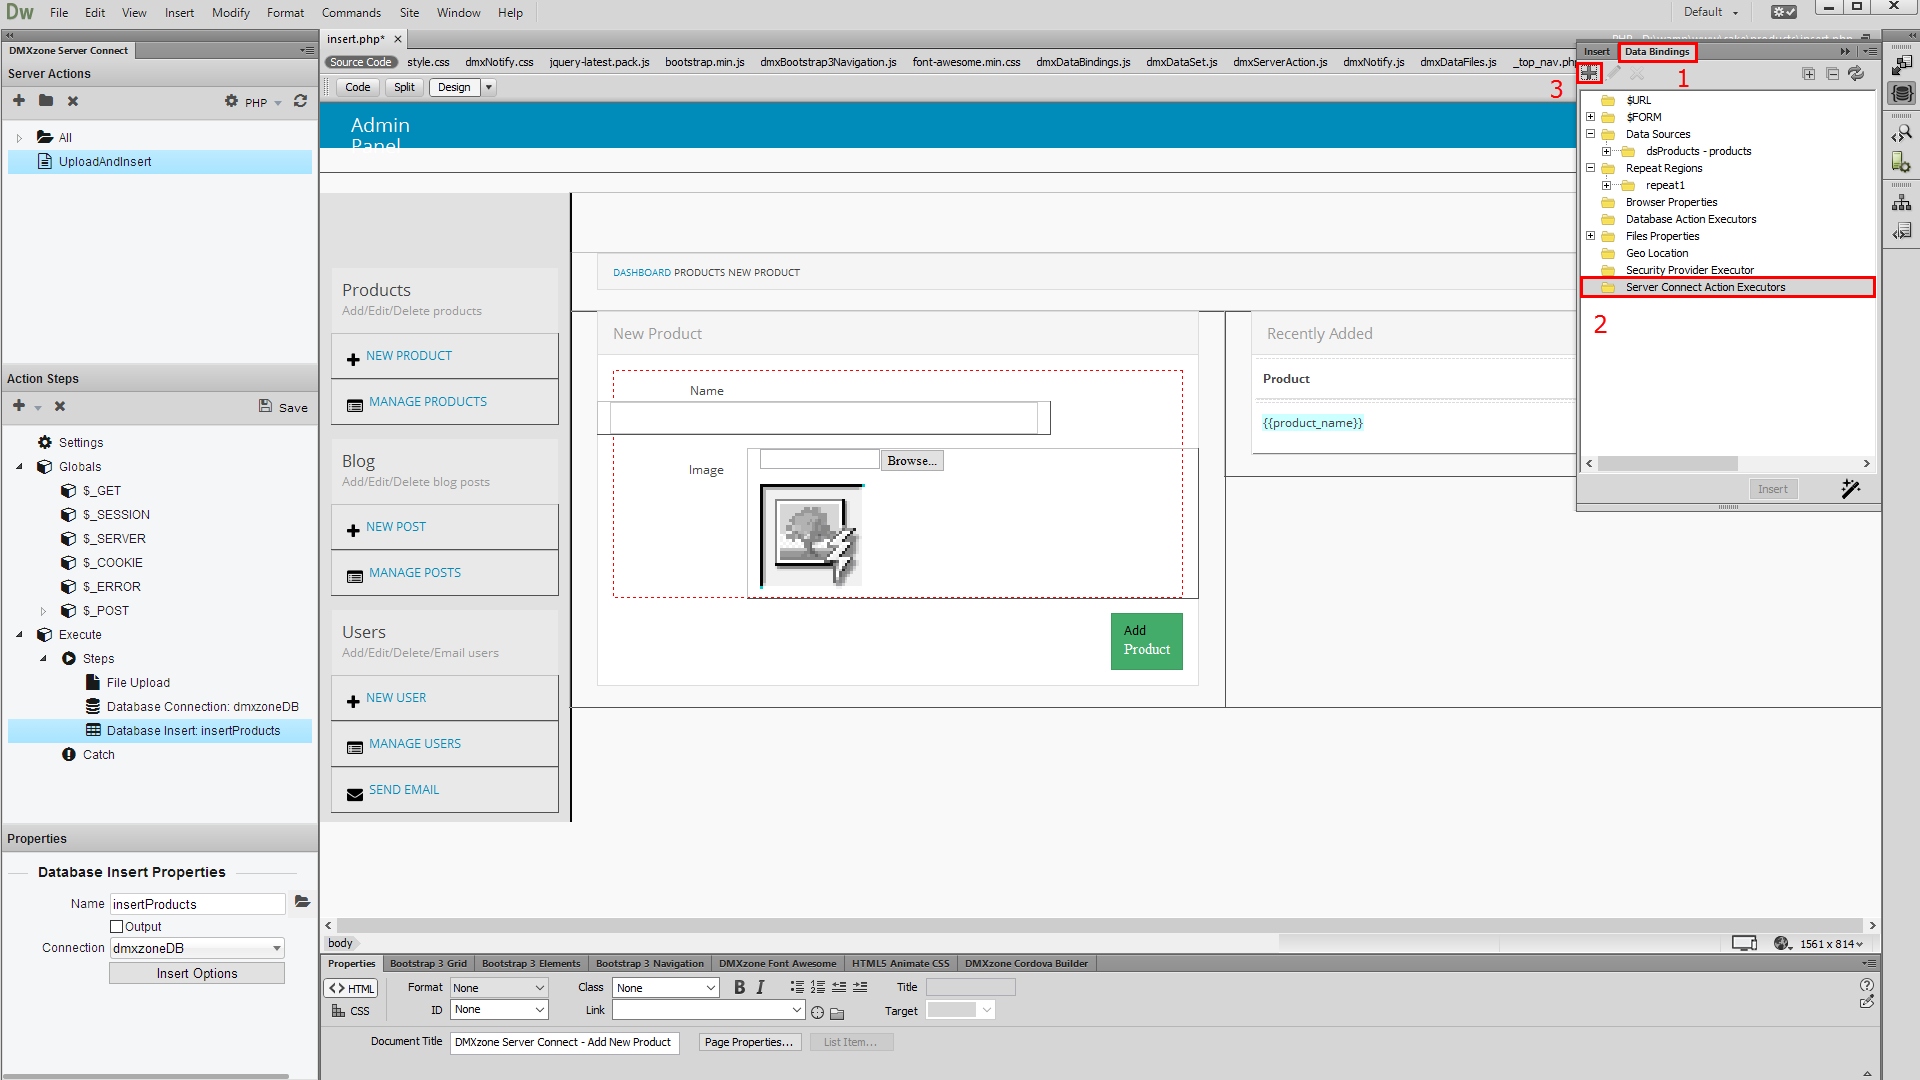Screen dimensions: 1920x1080
Task: Expand all nodes in Data Bindings
Action: (1808, 74)
